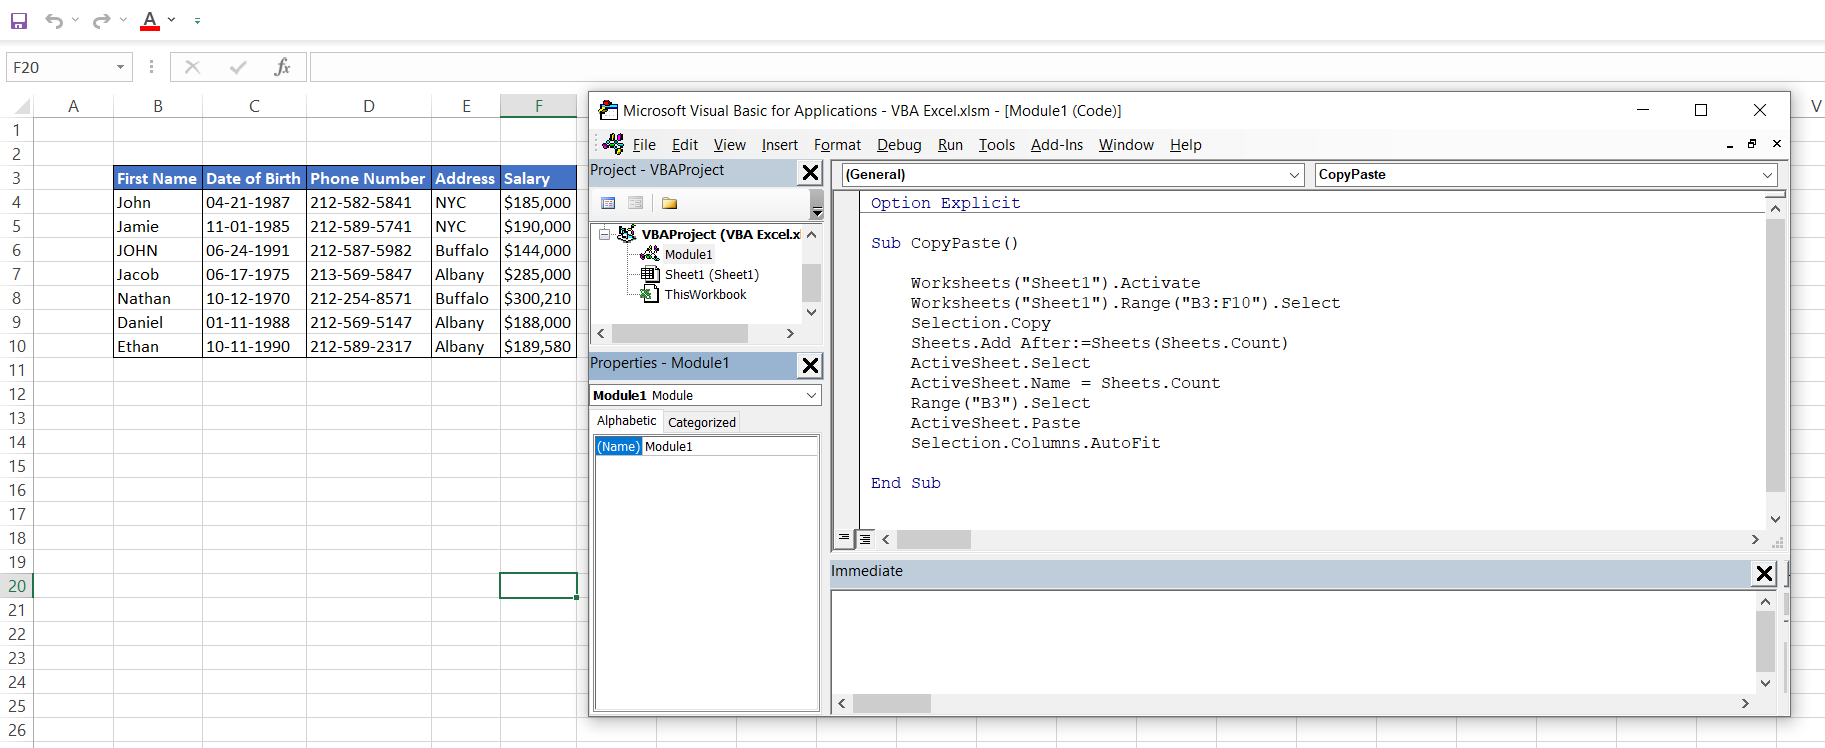Click the Module1 icon in project tree
This screenshot has height=748, width=1825.
coord(650,254)
